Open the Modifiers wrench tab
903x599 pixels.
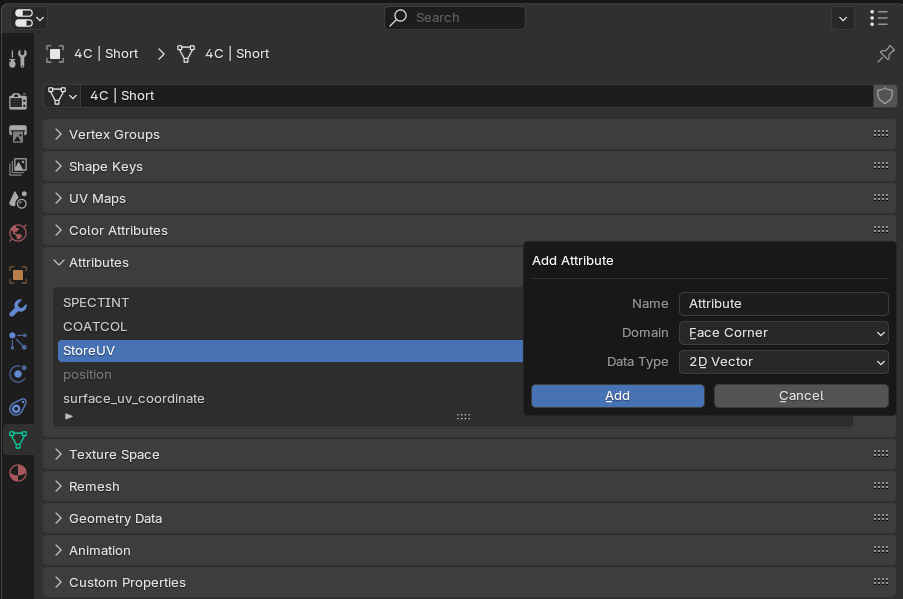[x=18, y=308]
